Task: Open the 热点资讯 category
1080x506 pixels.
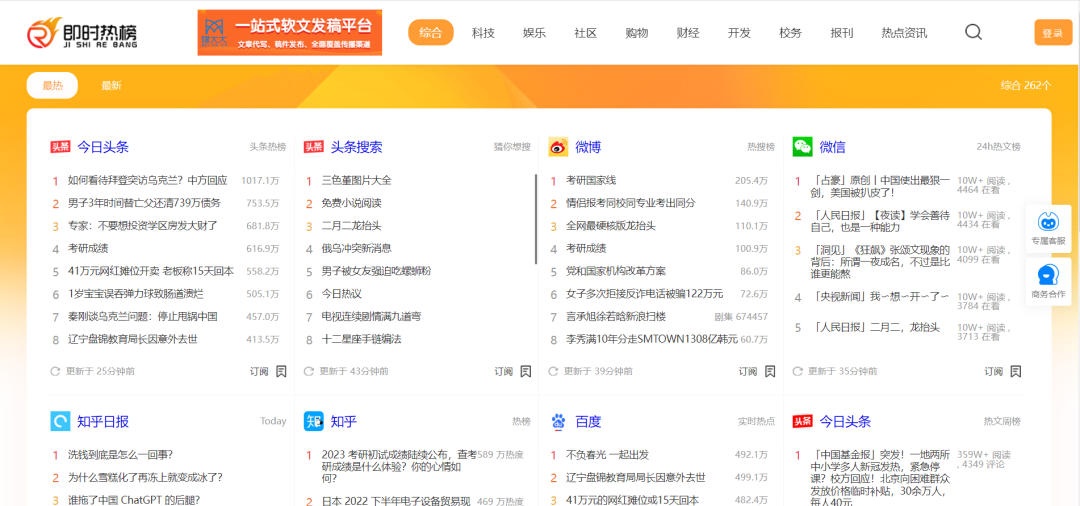Action: [904, 32]
